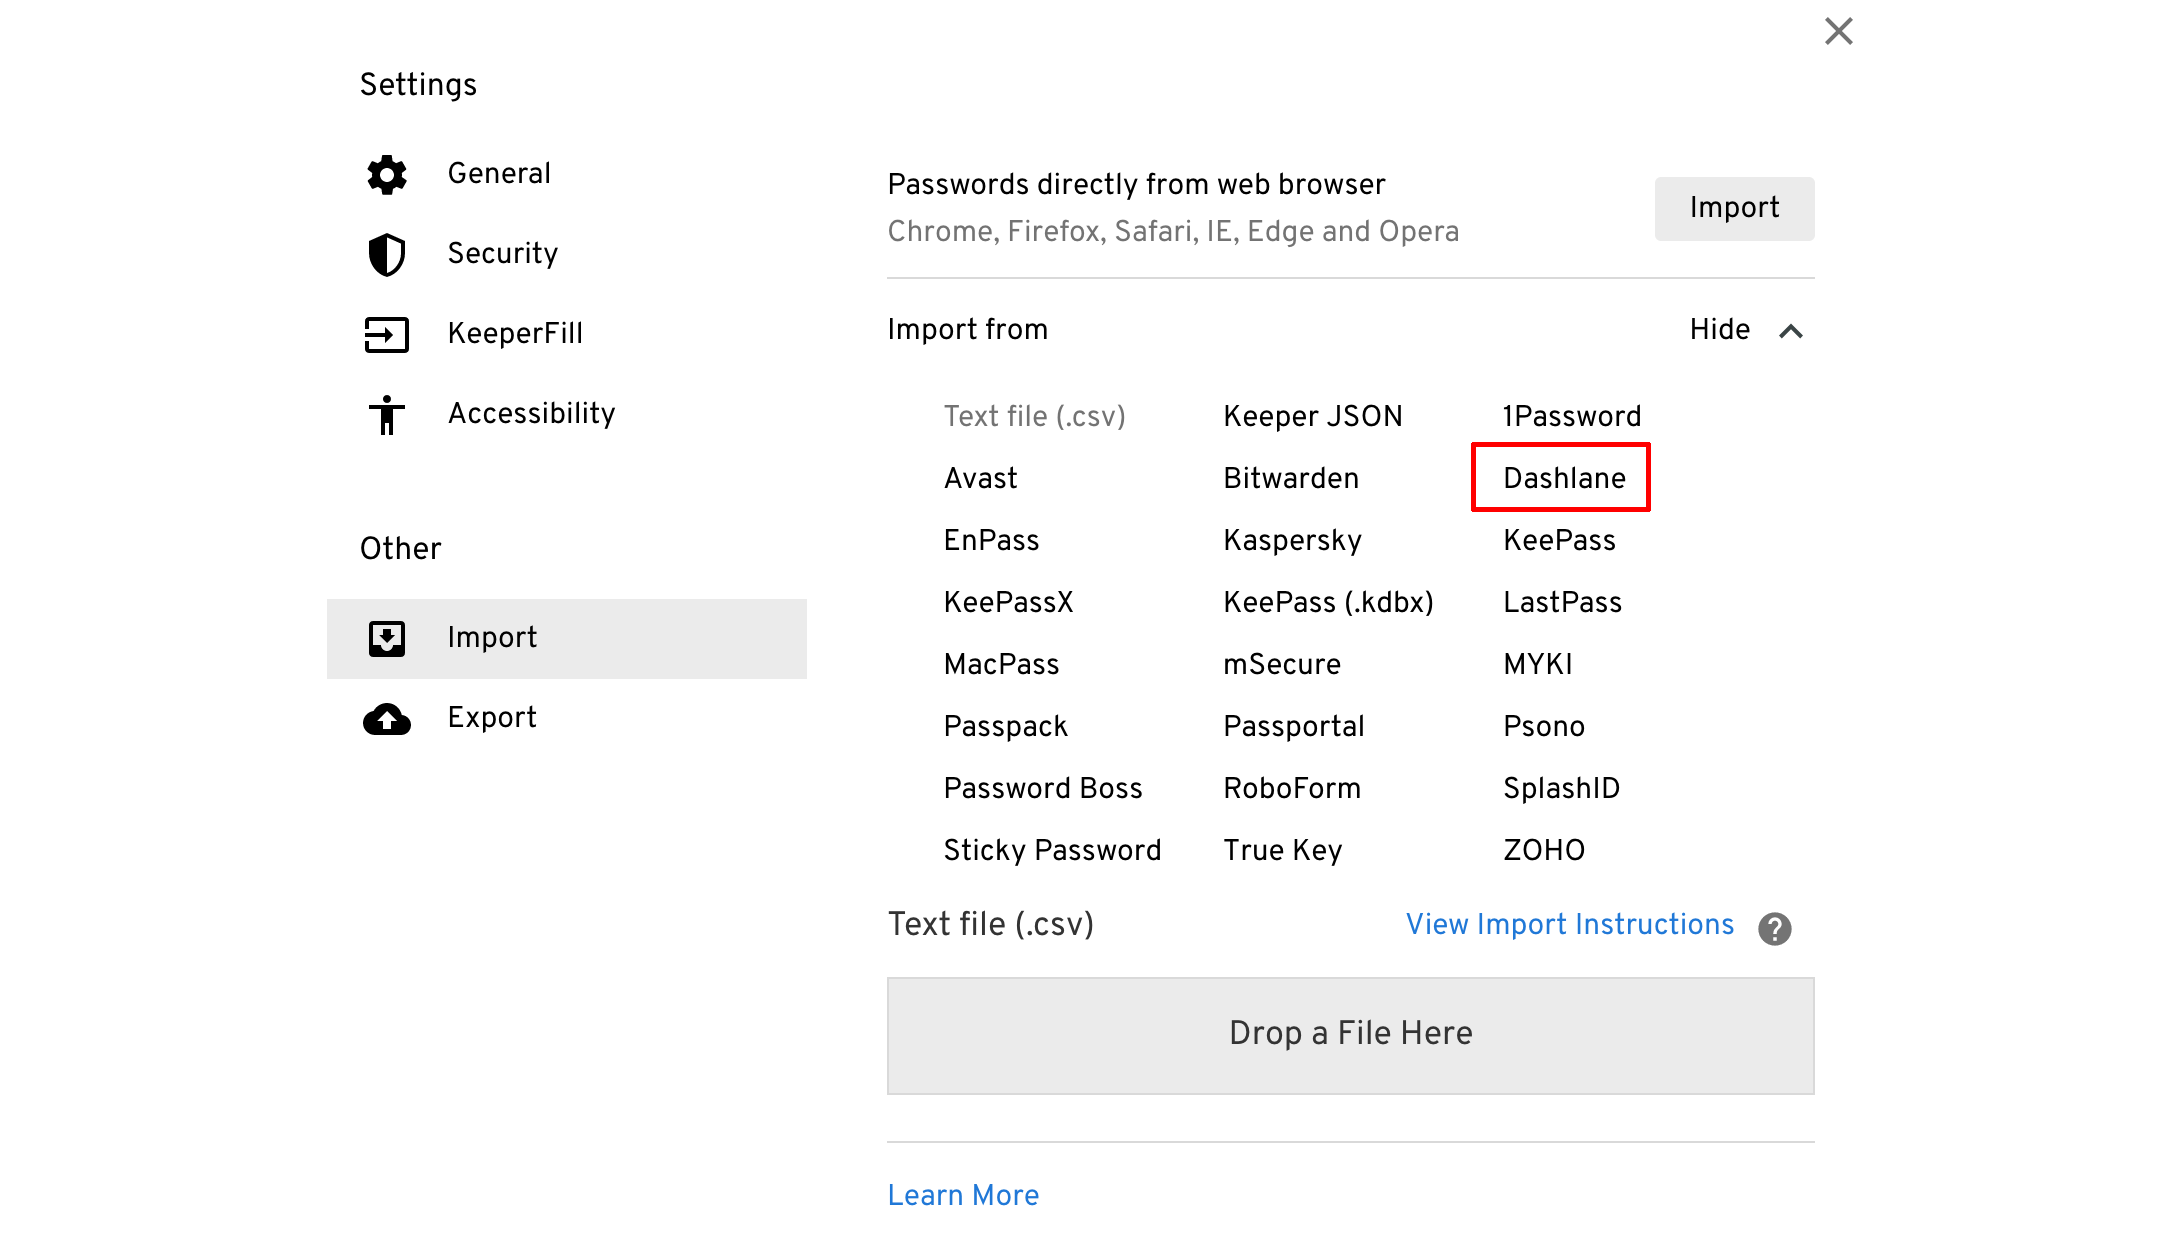The width and height of the screenshot is (2160, 1258).
Task: Select Dashlane as import source
Action: coord(1564,478)
